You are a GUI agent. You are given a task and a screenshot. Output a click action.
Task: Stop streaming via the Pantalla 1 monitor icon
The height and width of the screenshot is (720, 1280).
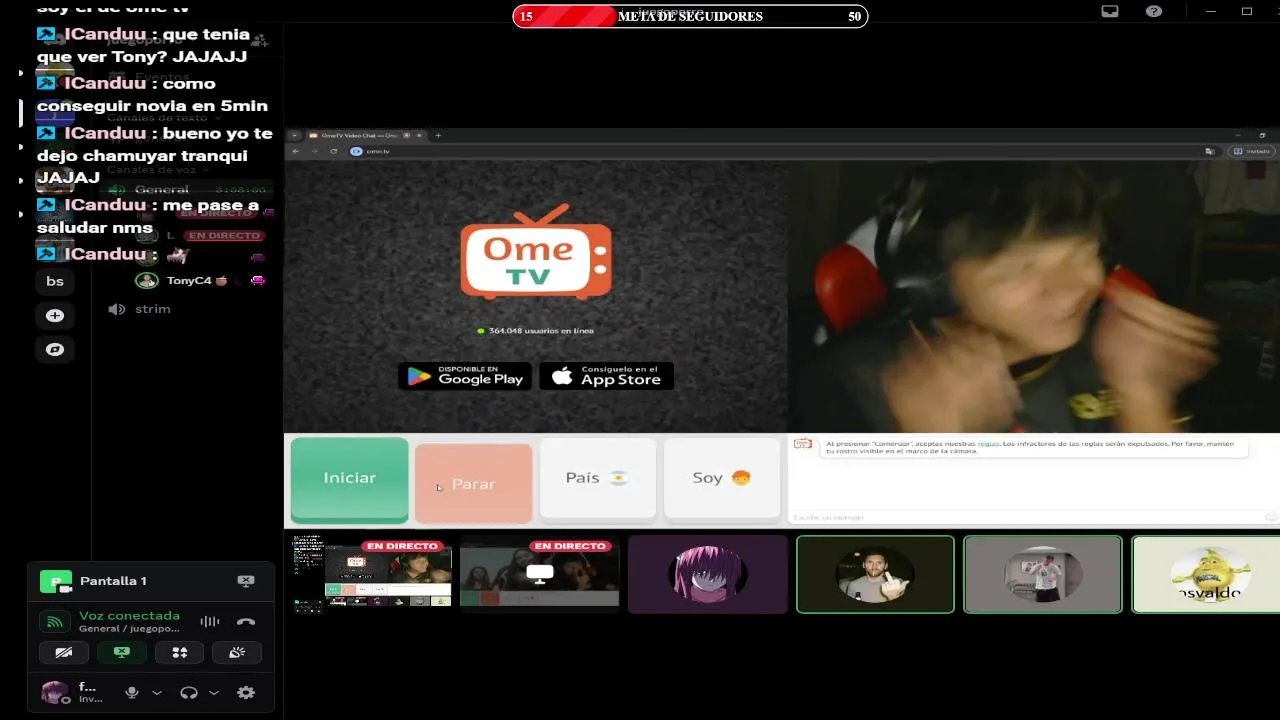246,581
